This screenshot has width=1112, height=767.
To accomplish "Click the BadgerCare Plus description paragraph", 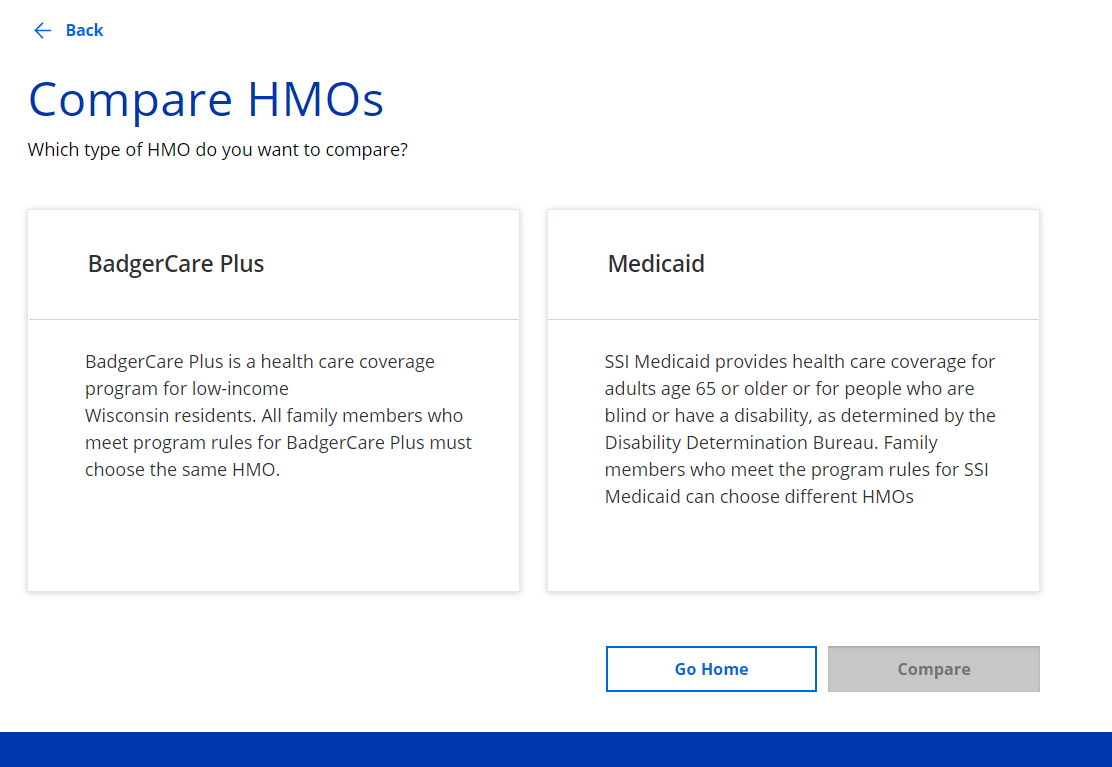I will 278,415.
